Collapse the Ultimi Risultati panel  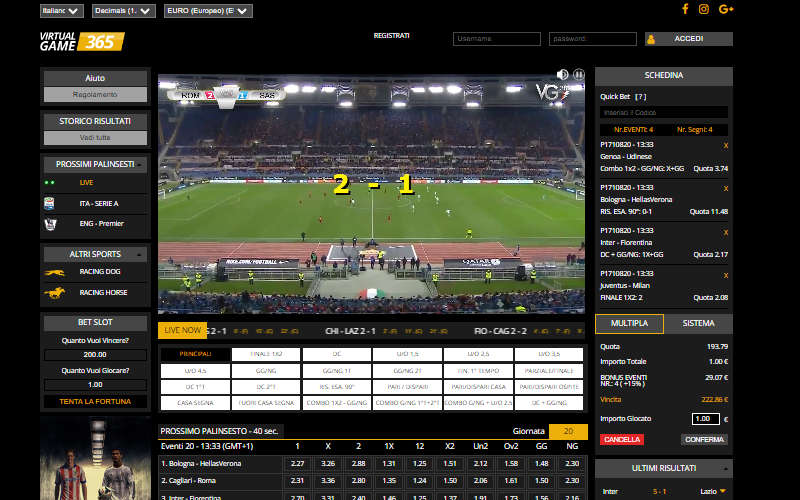click(726, 468)
